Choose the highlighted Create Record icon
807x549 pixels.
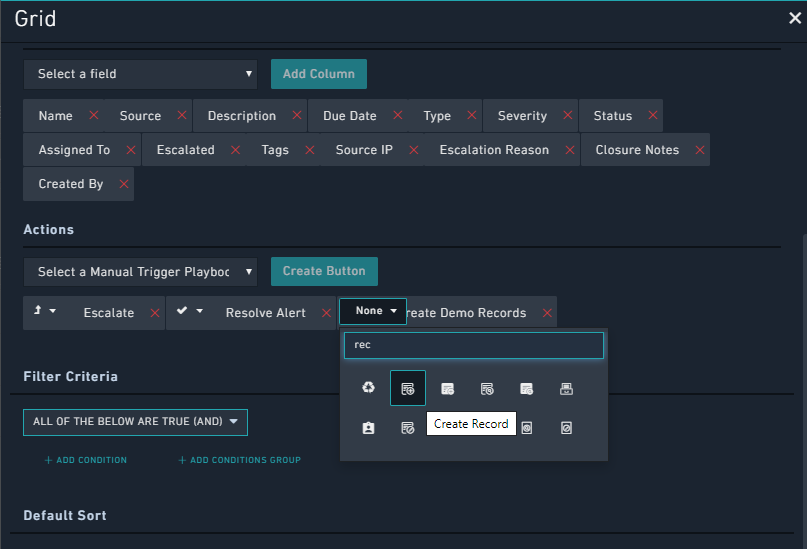click(407, 388)
